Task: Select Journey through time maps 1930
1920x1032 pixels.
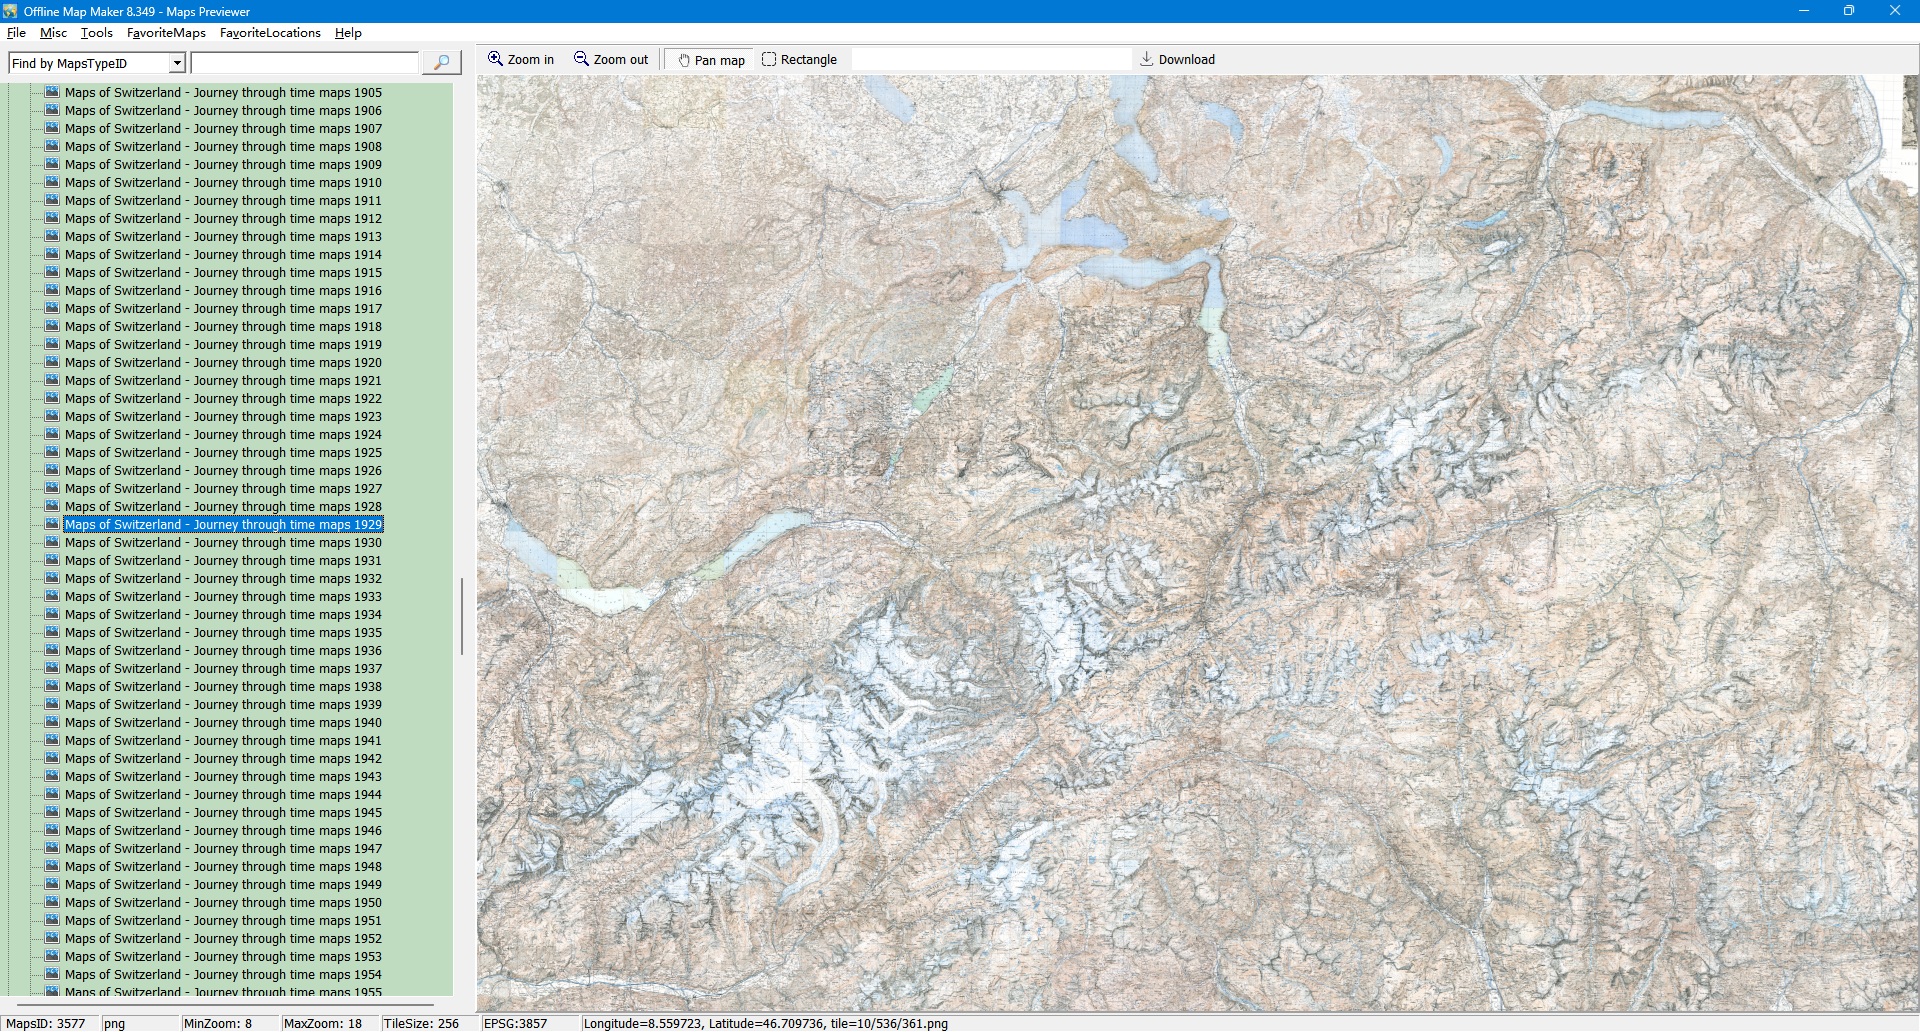Action: (x=223, y=543)
